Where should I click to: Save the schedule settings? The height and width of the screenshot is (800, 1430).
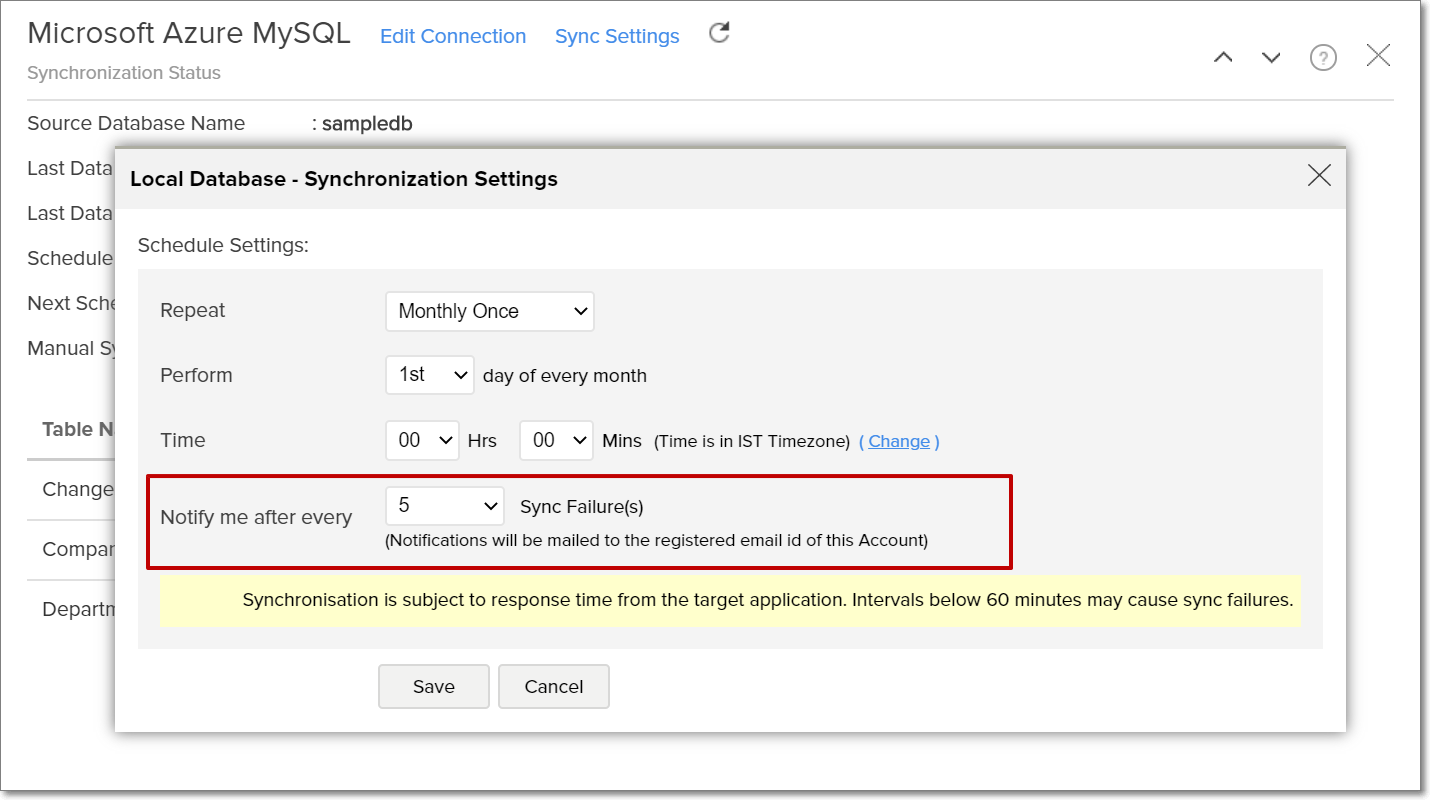[x=433, y=686]
